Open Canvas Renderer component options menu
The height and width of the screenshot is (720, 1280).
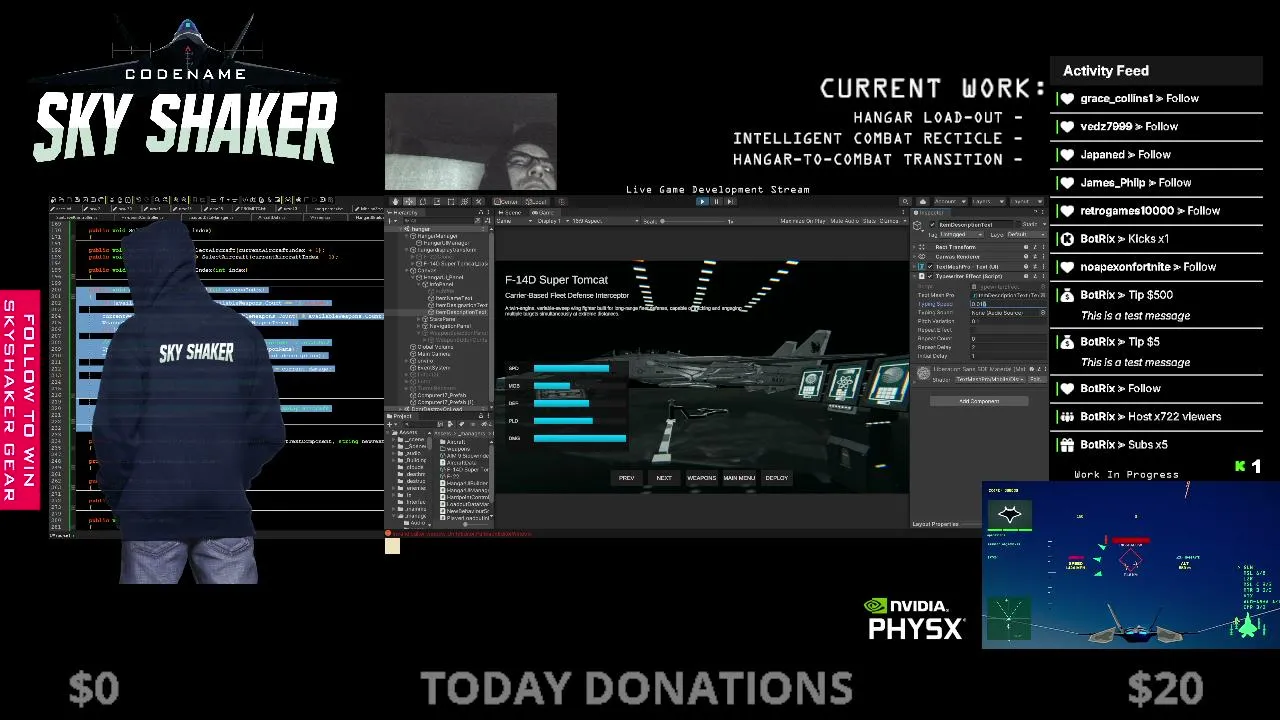[1042, 257]
